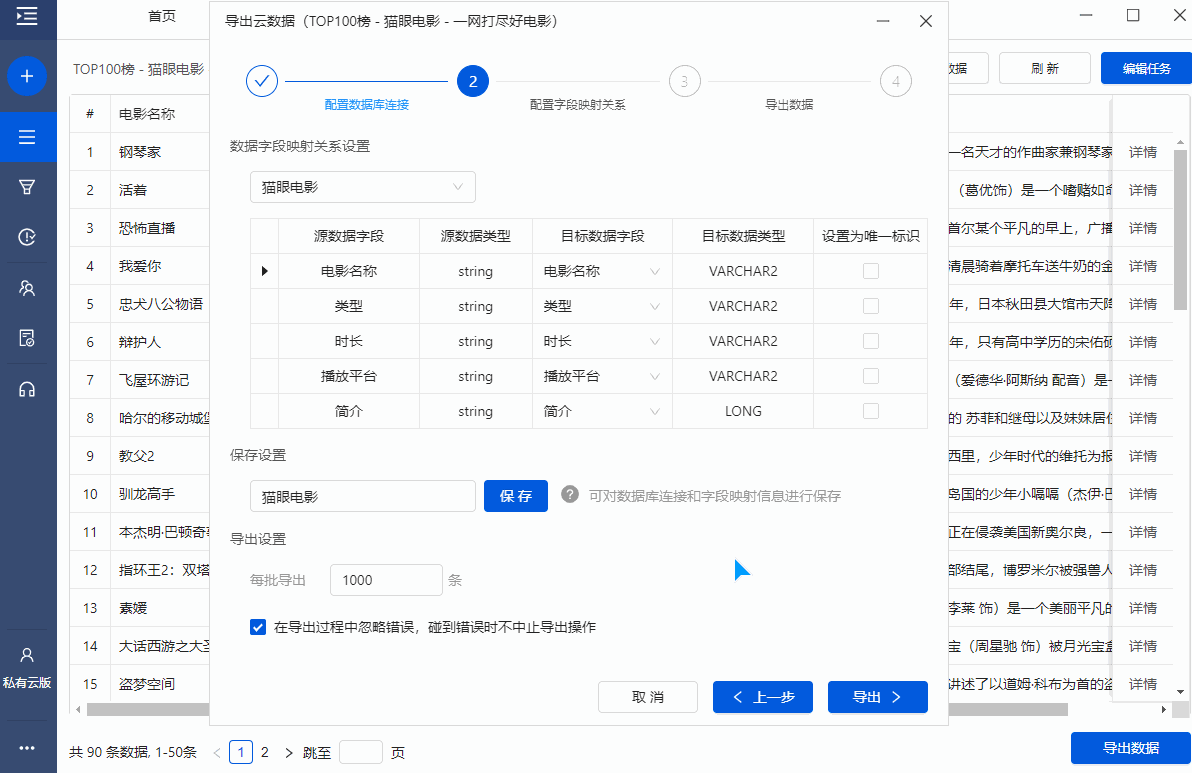Click the 源数据字段 column header

coord(349,236)
